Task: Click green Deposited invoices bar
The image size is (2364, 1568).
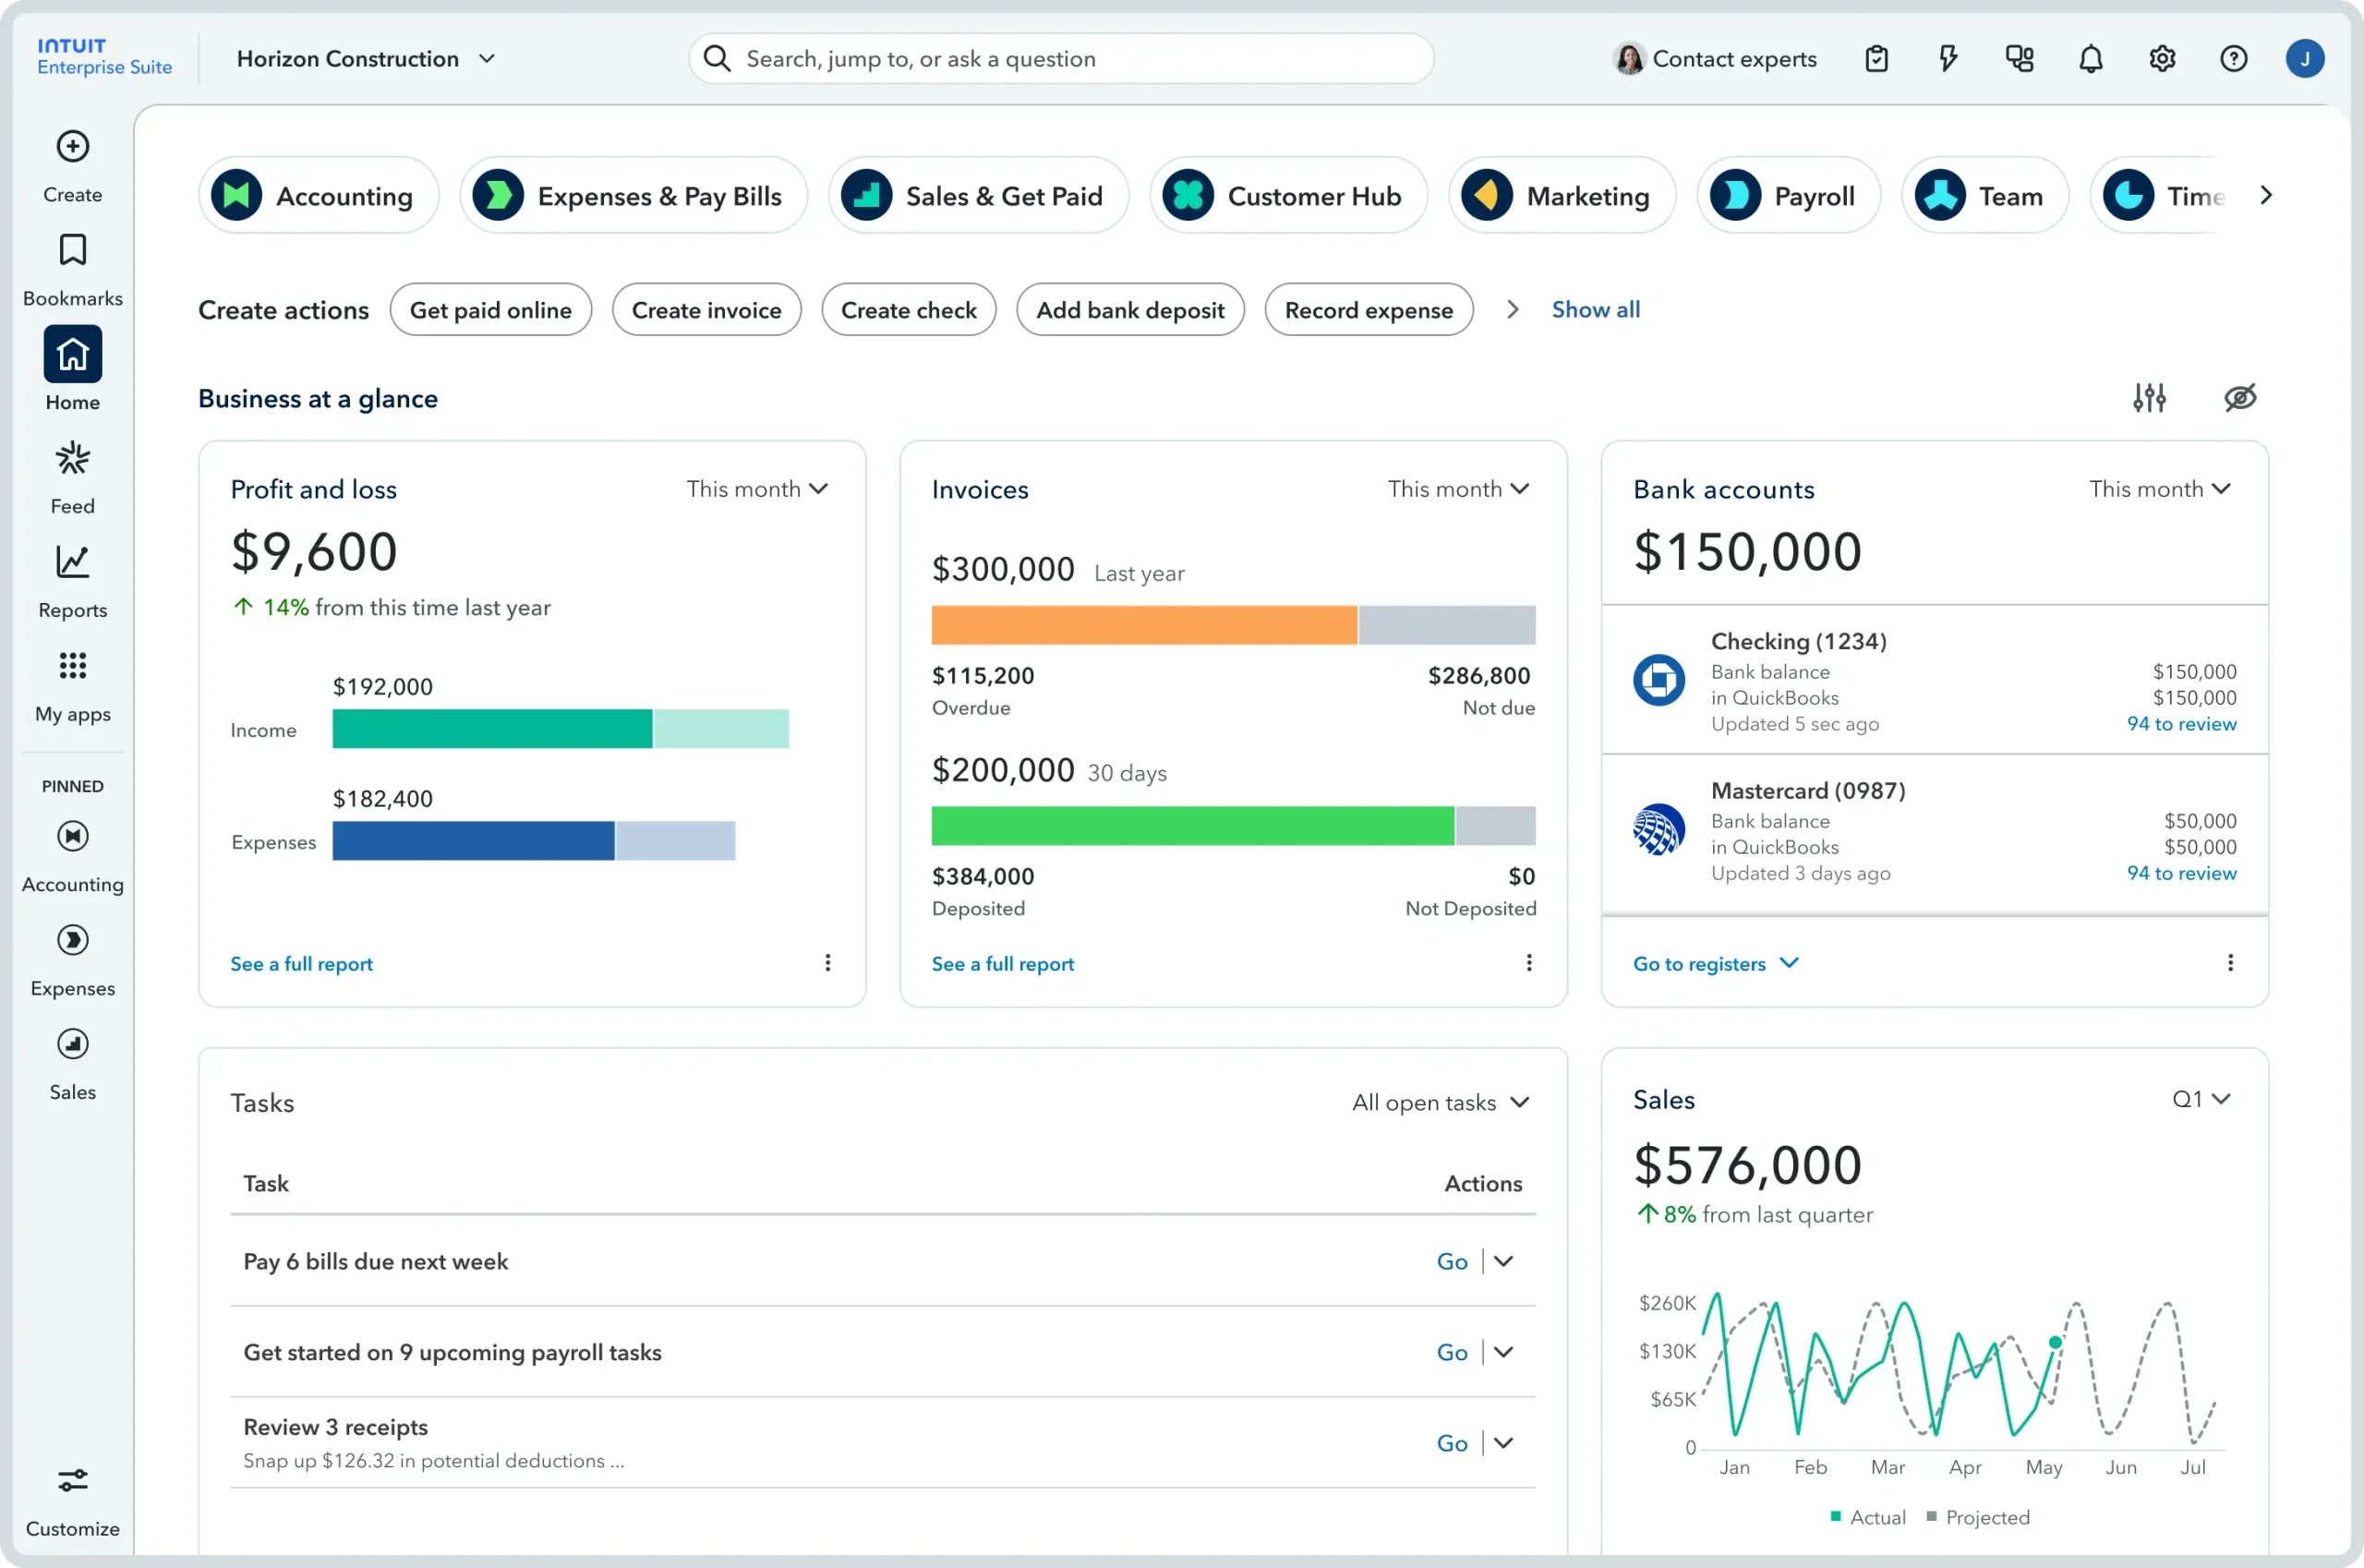Action: click(x=1193, y=826)
